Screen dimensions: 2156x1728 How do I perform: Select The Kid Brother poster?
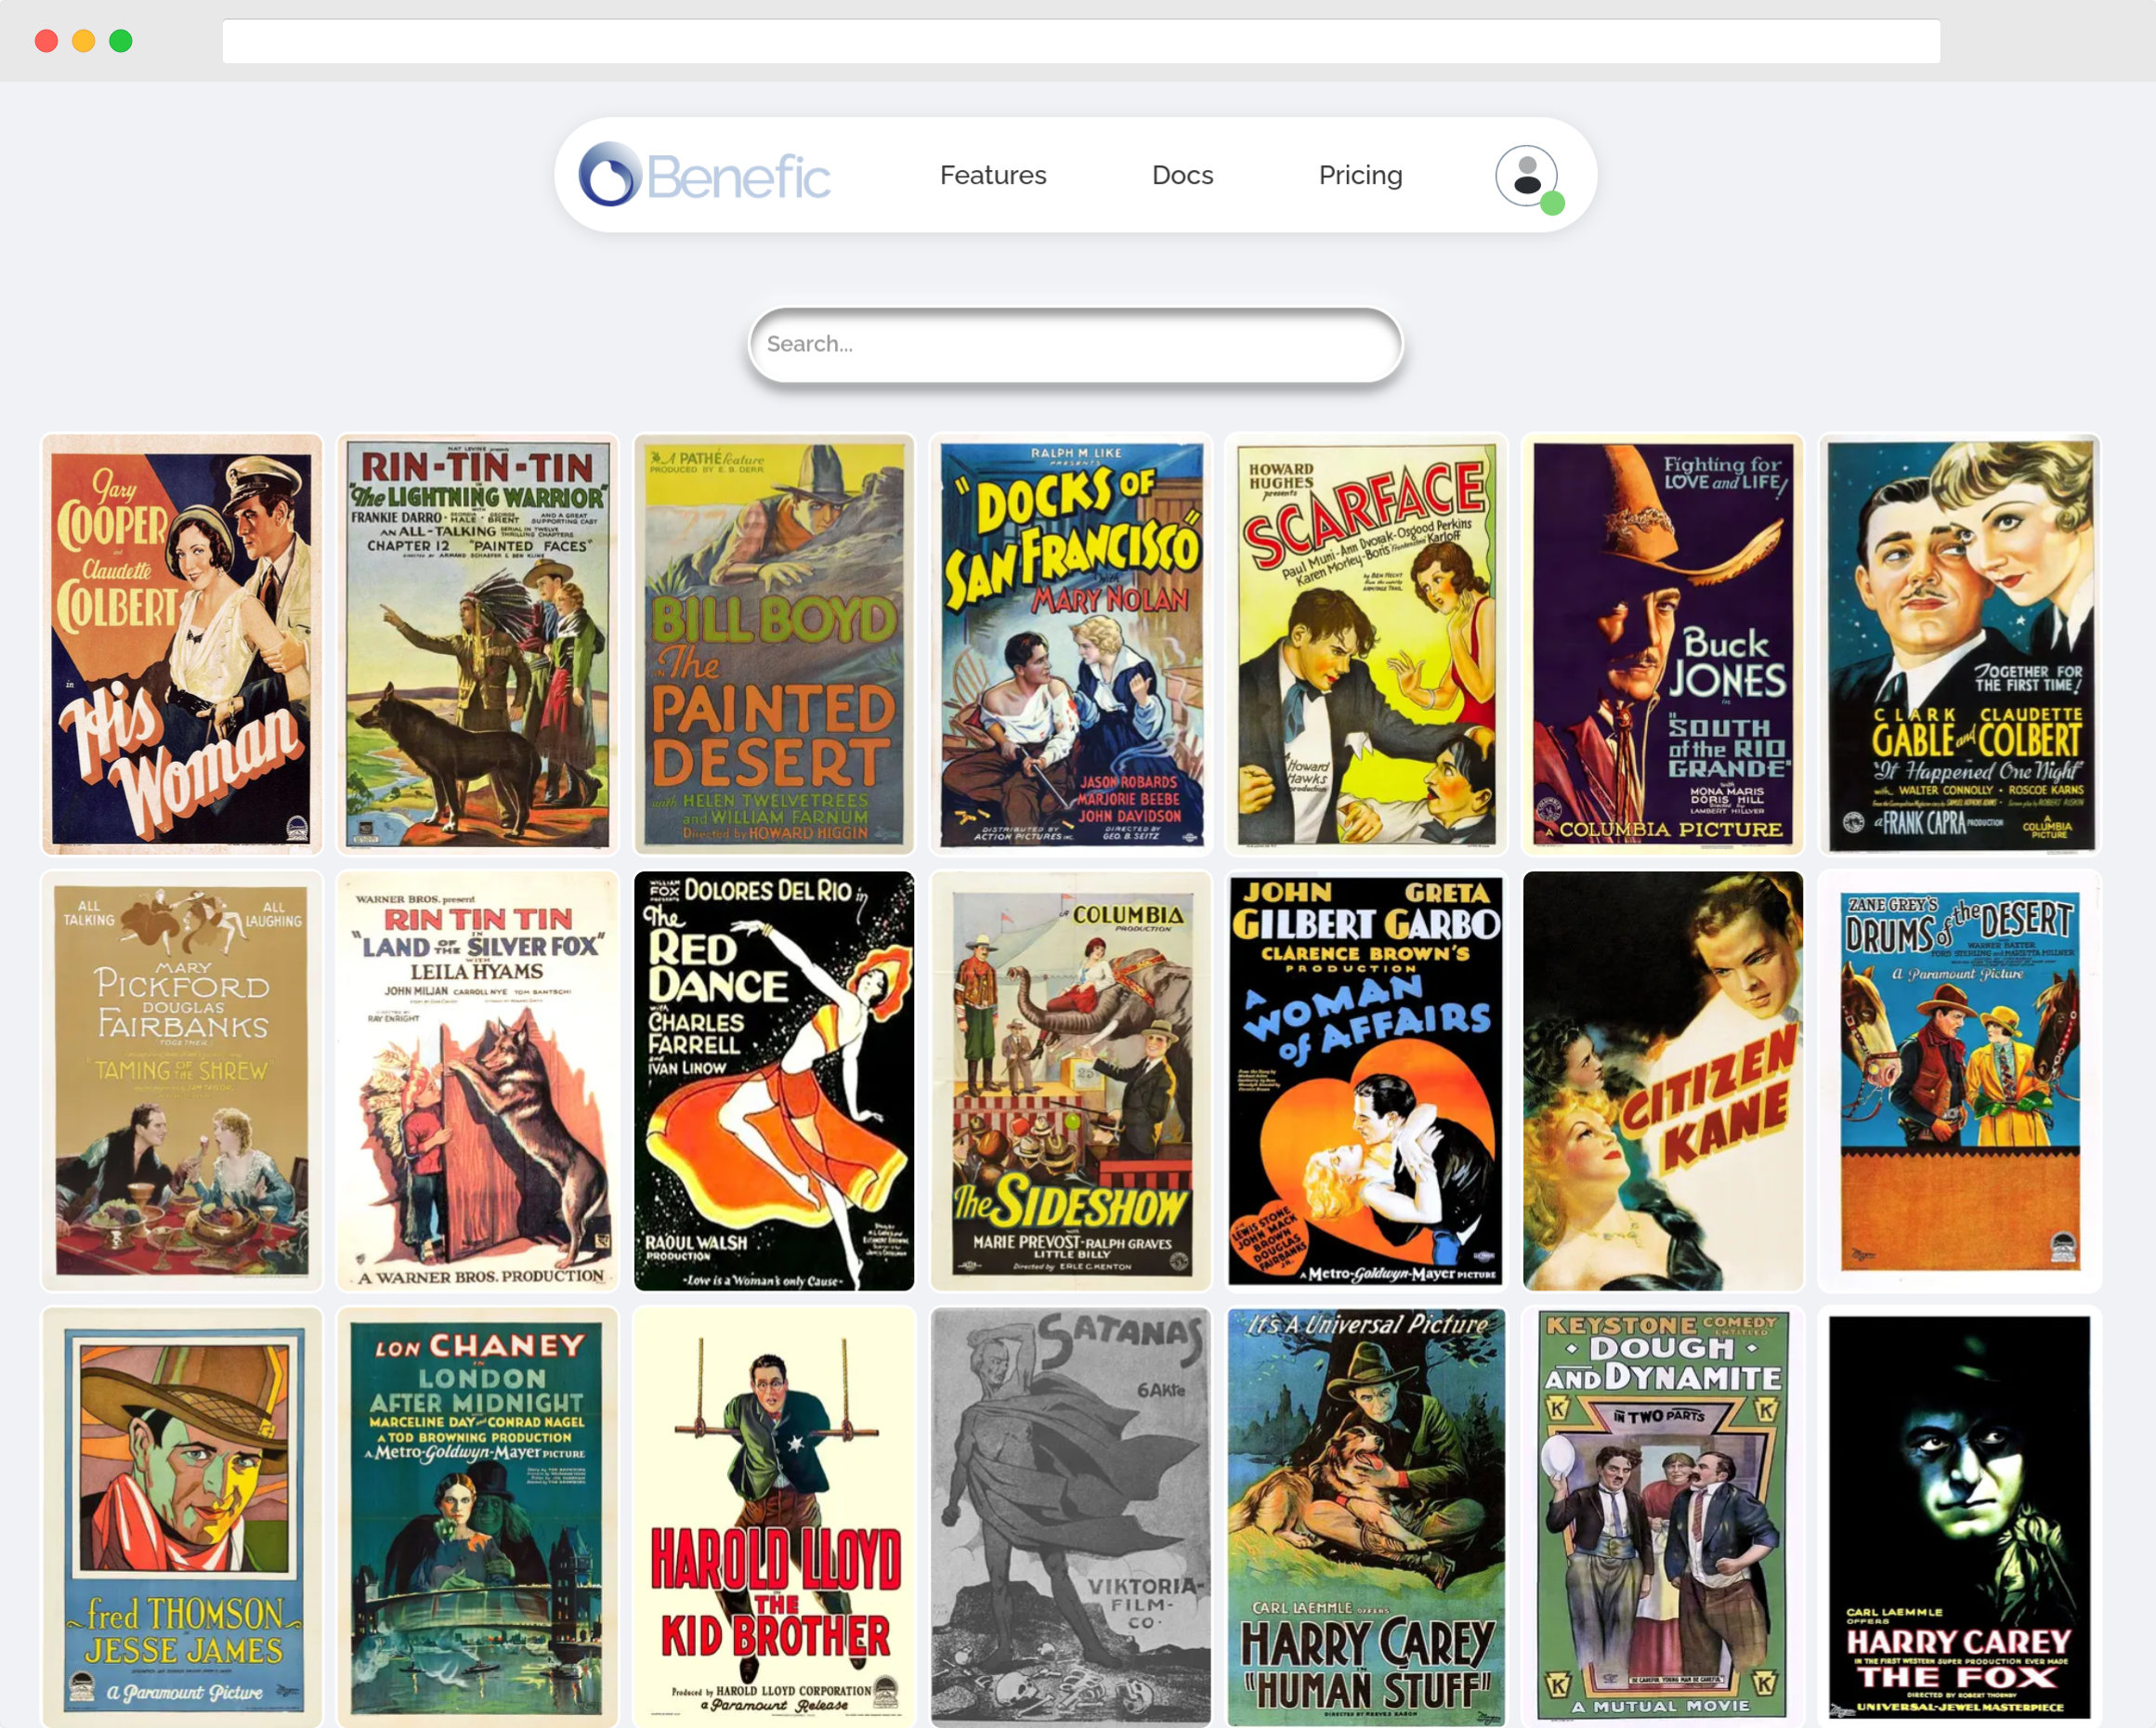[774, 1515]
